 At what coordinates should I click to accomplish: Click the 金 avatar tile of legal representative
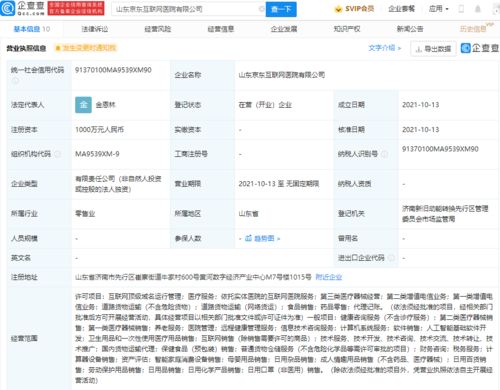83,105
